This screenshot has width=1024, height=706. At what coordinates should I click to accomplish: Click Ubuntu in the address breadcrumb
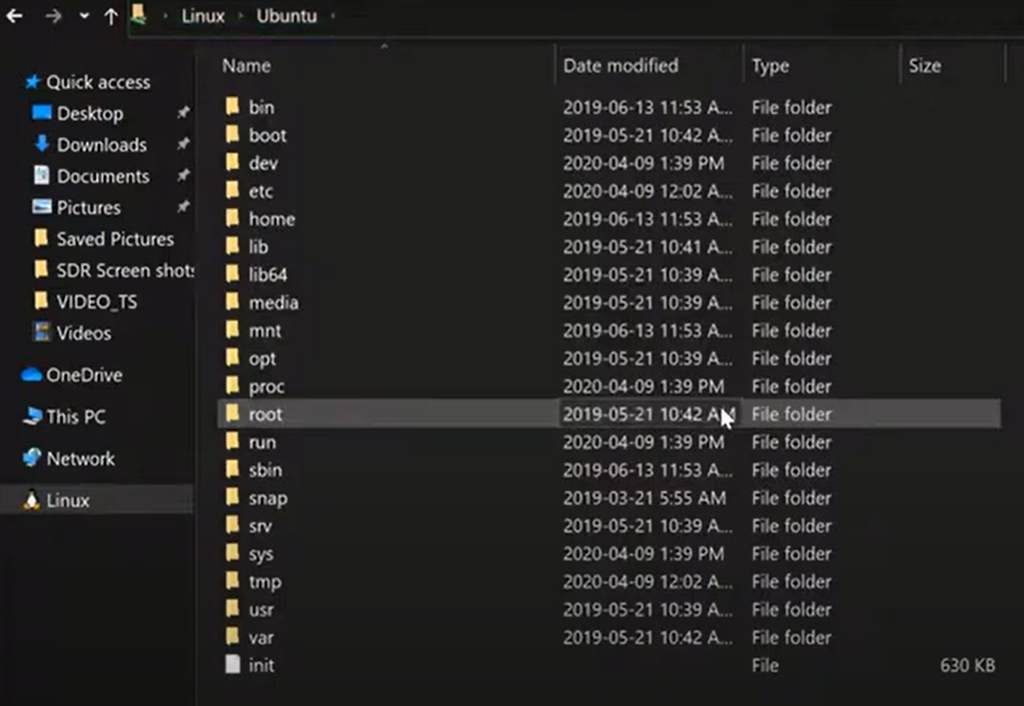(x=286, y=16)
